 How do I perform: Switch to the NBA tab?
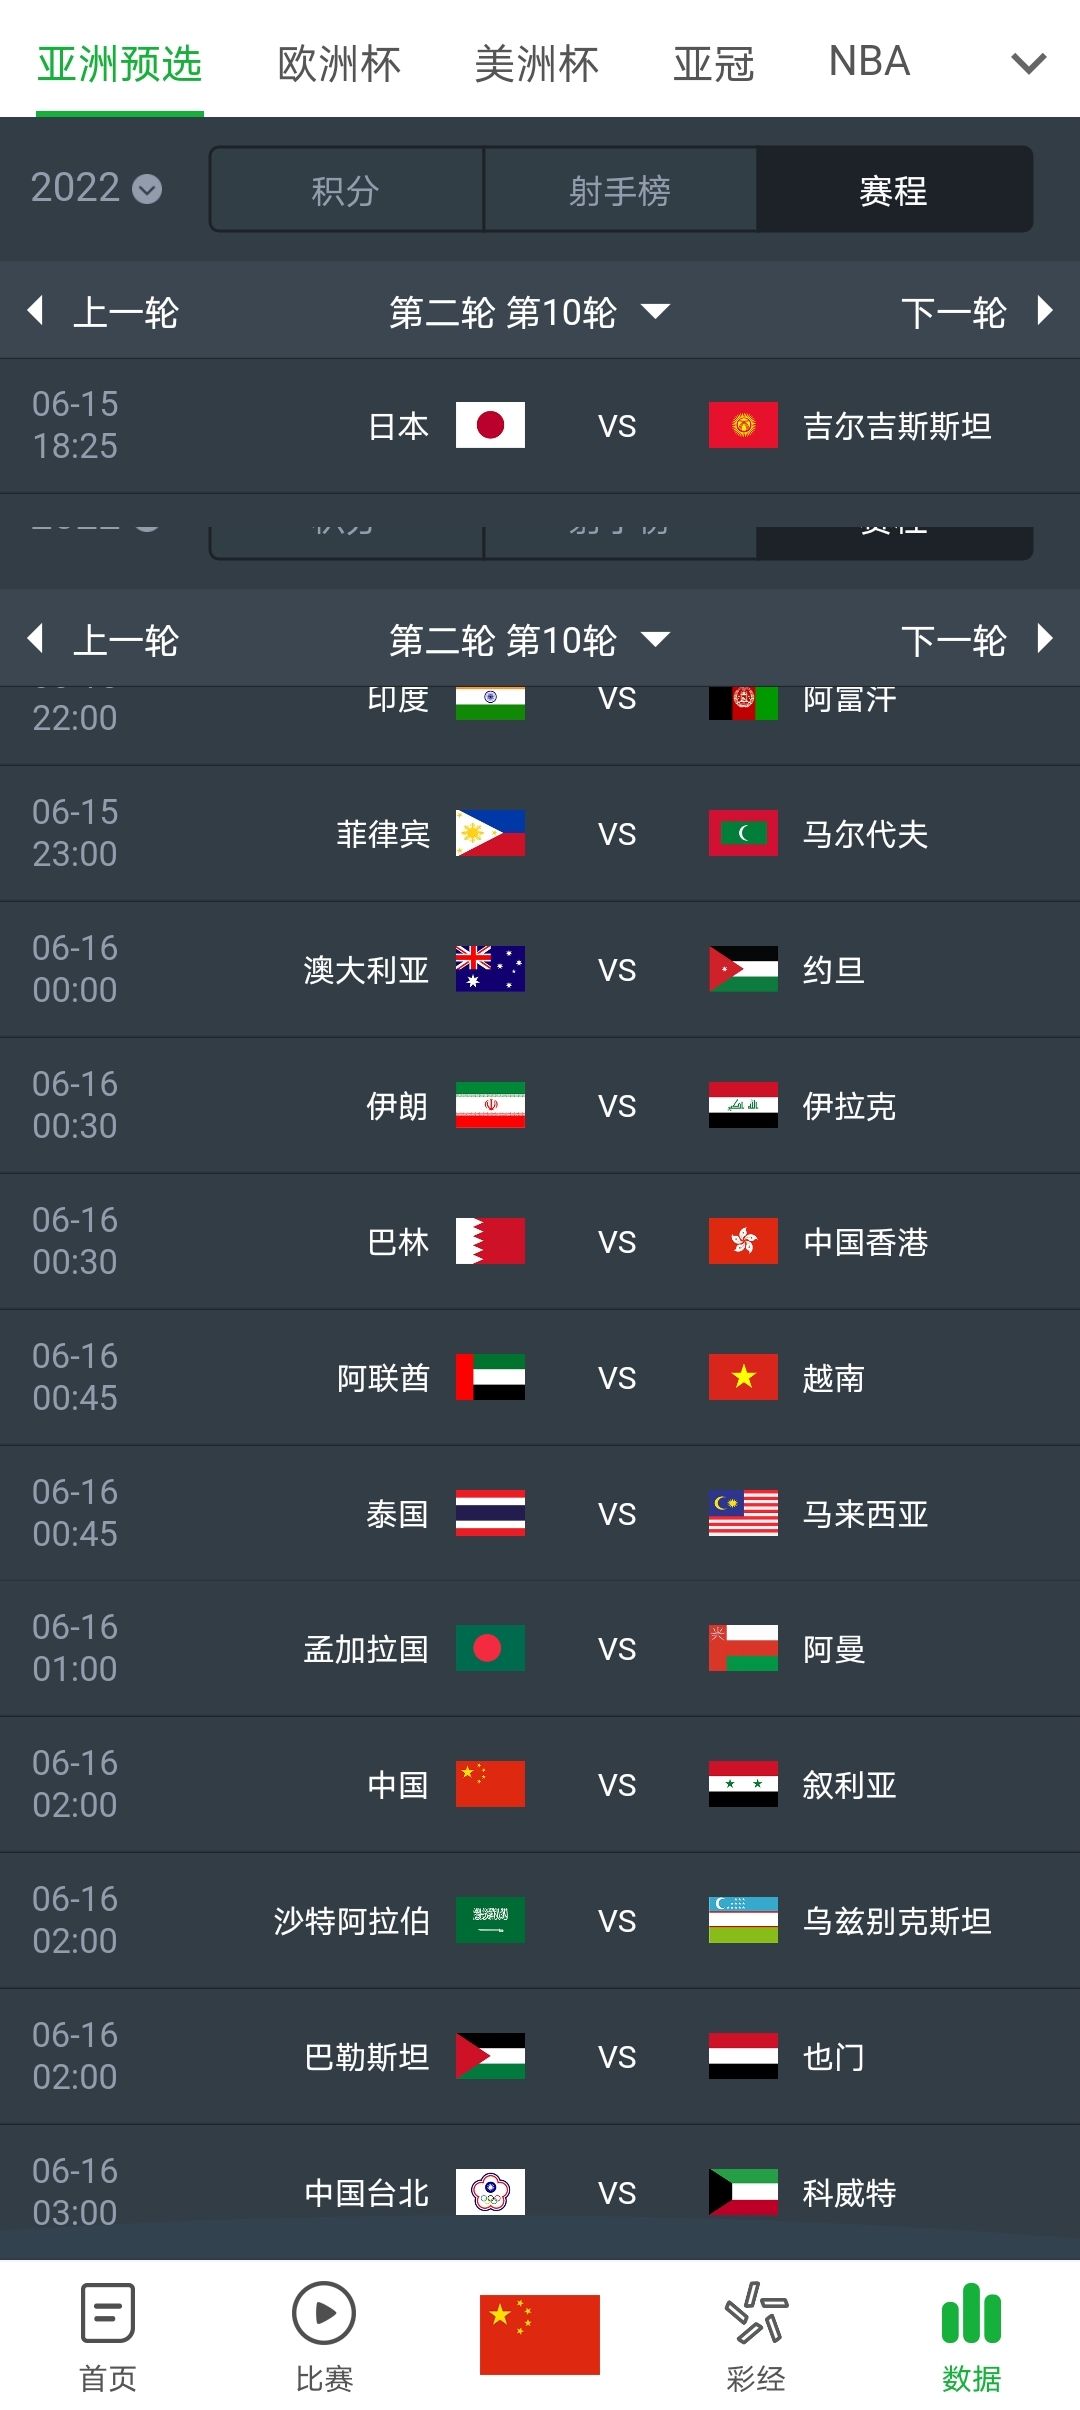[x=869, y=62]
